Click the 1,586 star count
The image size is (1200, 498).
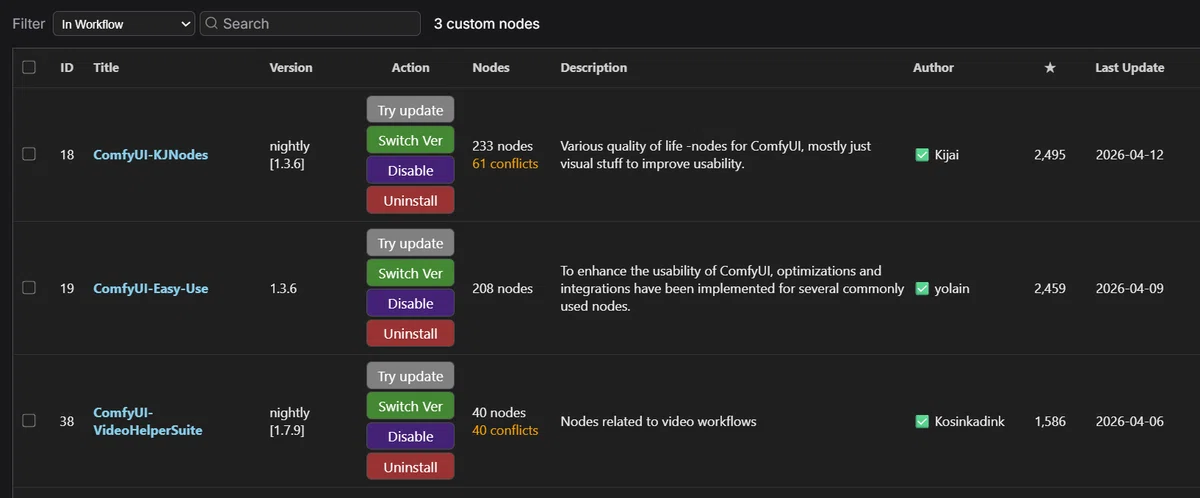[1050, 421]
